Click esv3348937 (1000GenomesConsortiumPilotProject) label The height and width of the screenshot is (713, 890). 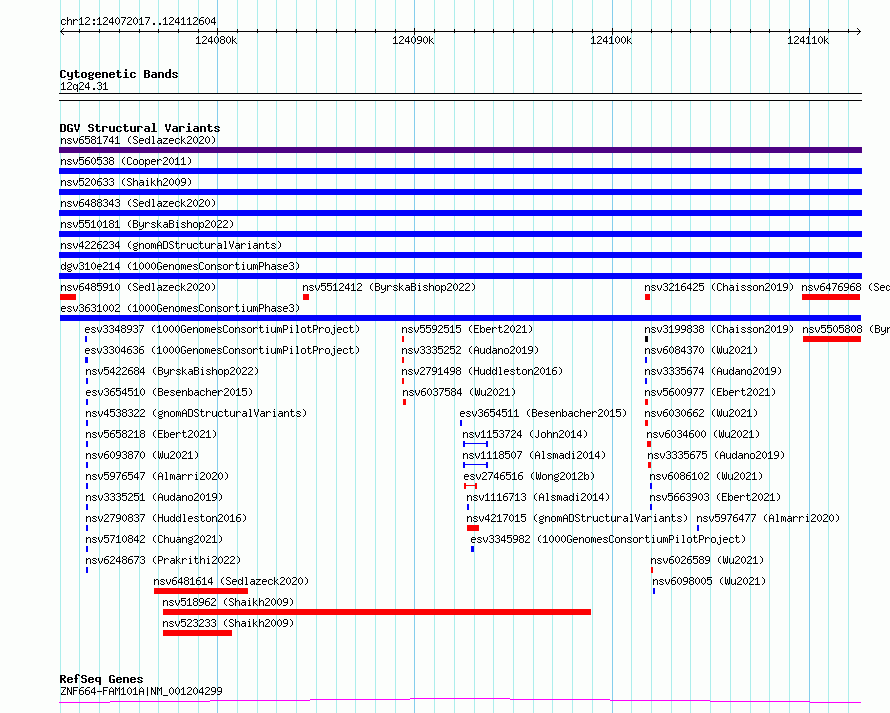point(222,329)
